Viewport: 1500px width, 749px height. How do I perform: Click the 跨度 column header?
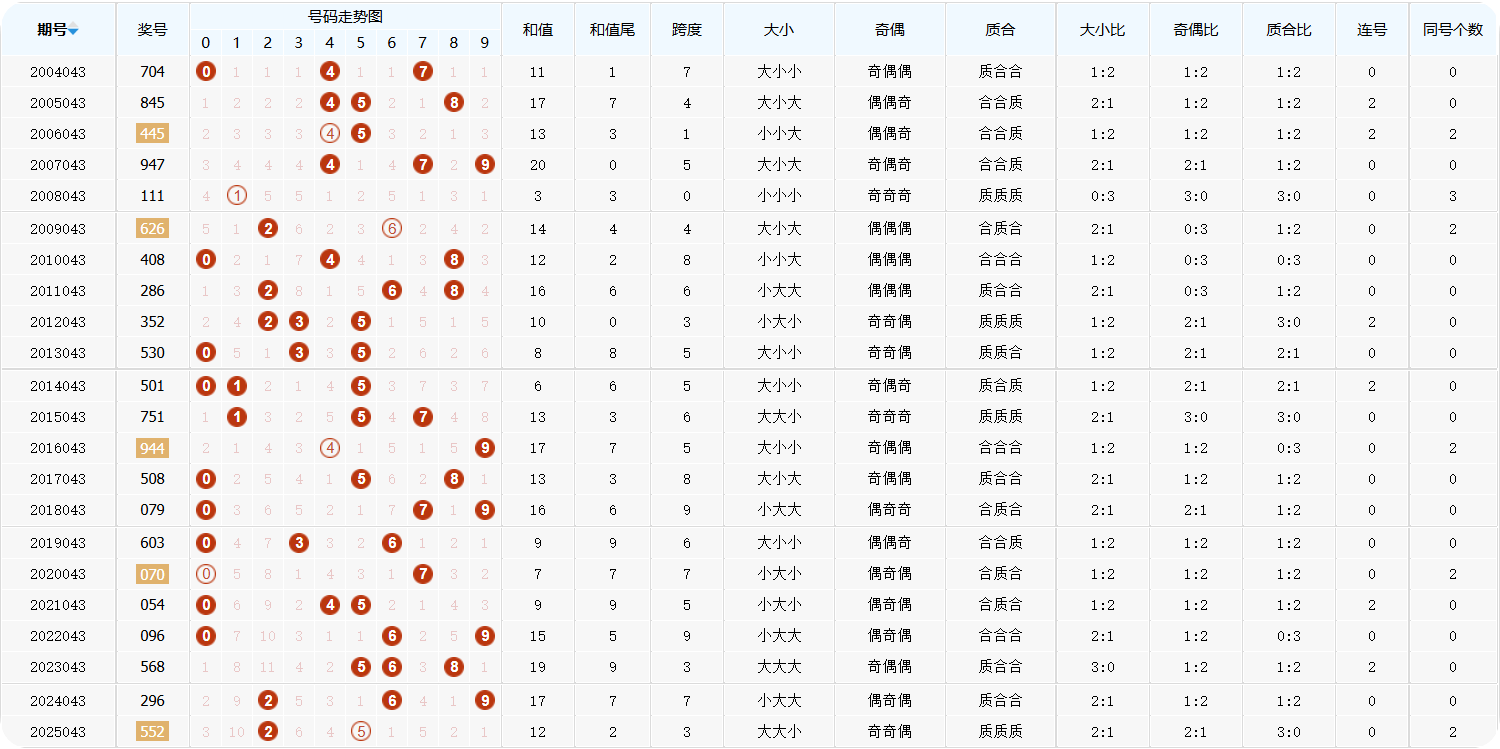click(x=687, y=30)
